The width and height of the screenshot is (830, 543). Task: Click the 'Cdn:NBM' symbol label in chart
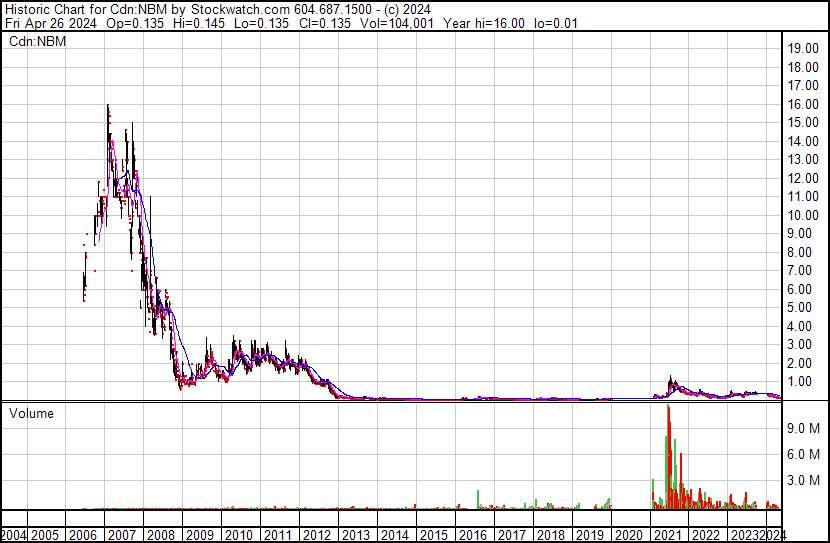pos(37,41)
